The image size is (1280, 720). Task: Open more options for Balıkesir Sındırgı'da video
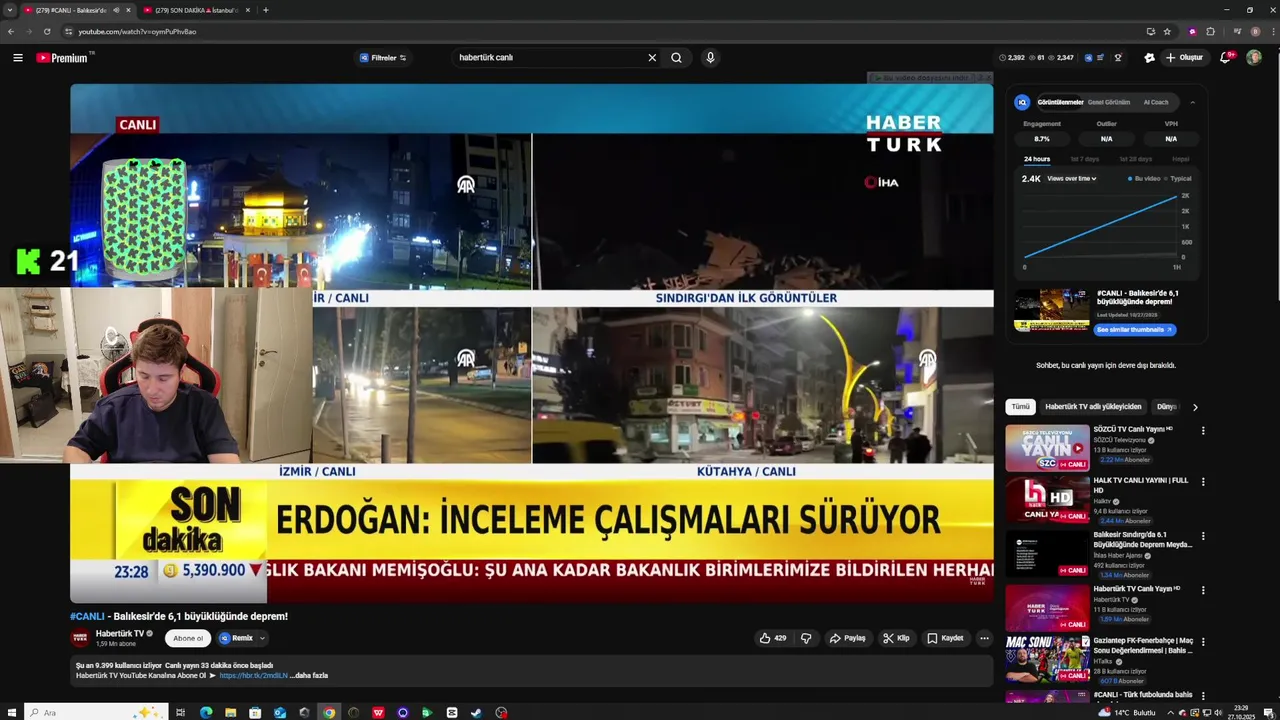pyautogui.click(x=1203, y=536)
